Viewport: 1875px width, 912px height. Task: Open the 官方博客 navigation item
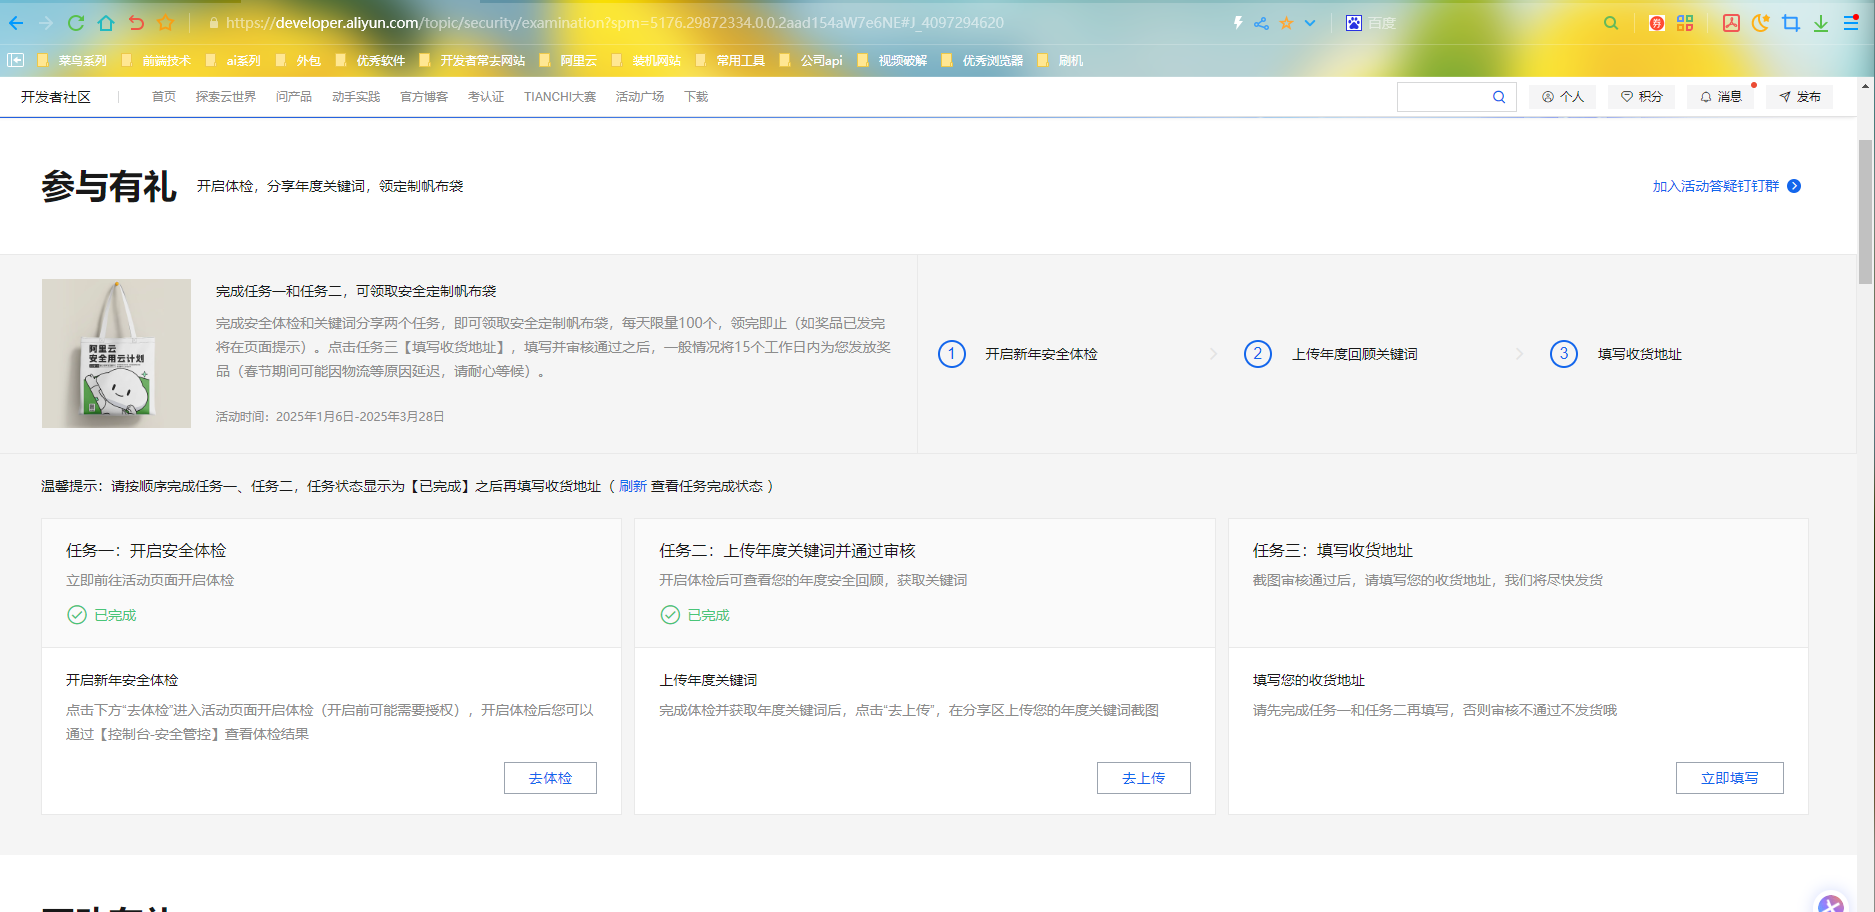click(424, 97)
